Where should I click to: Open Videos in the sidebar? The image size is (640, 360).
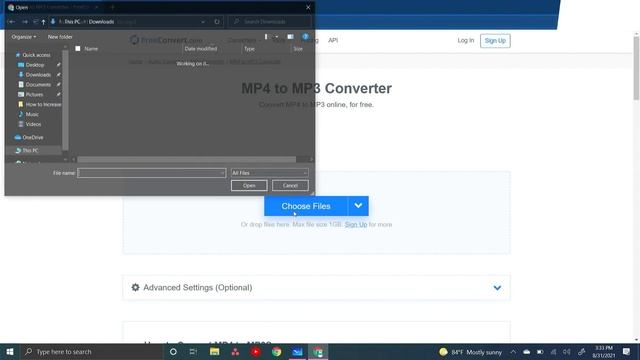tap(33, 124)
